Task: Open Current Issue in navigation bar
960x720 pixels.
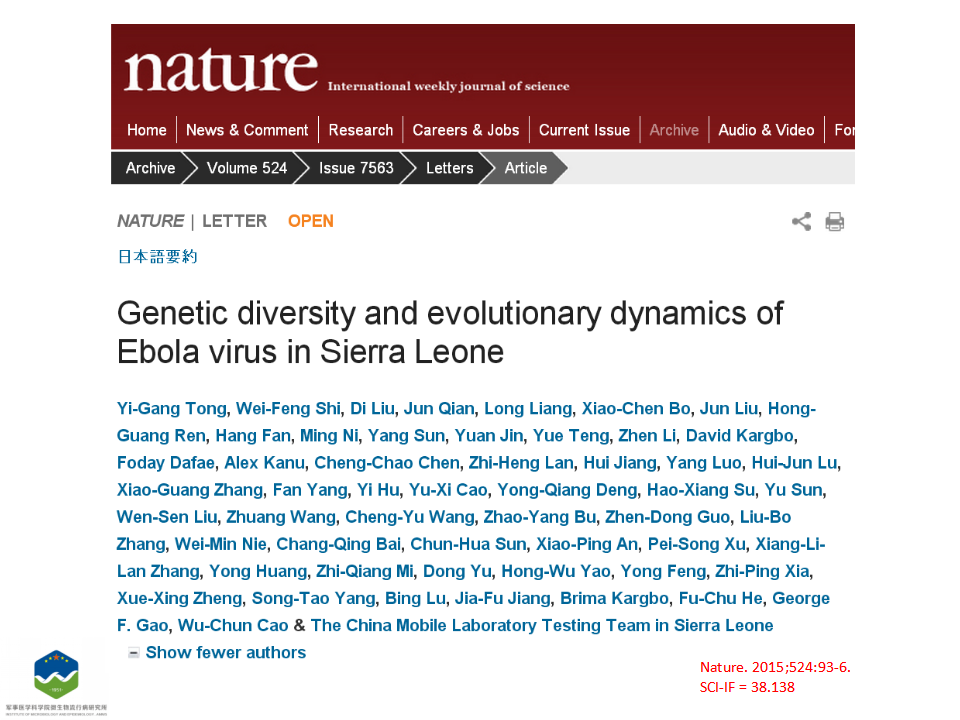Action: (x=584, y=130)
